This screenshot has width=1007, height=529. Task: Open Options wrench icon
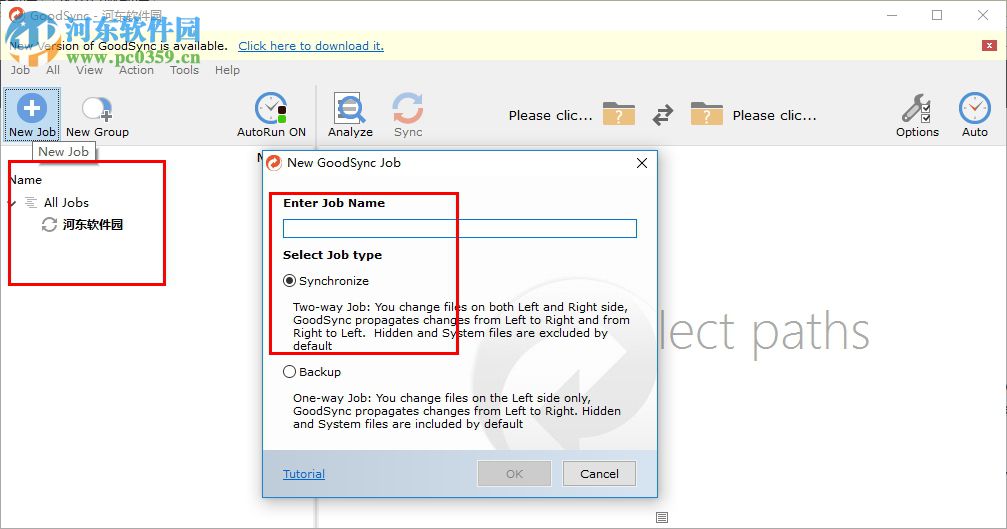916,108
